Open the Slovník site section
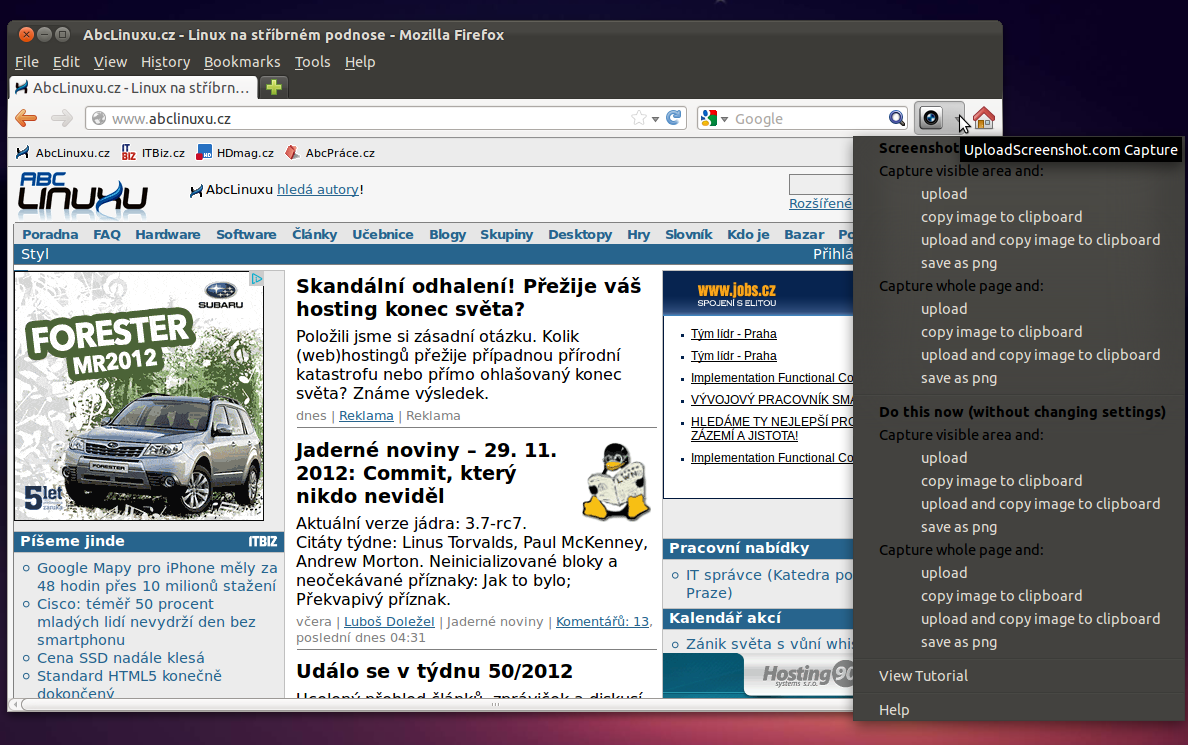This screenshot has width=1188, height=745. [688, 234]
